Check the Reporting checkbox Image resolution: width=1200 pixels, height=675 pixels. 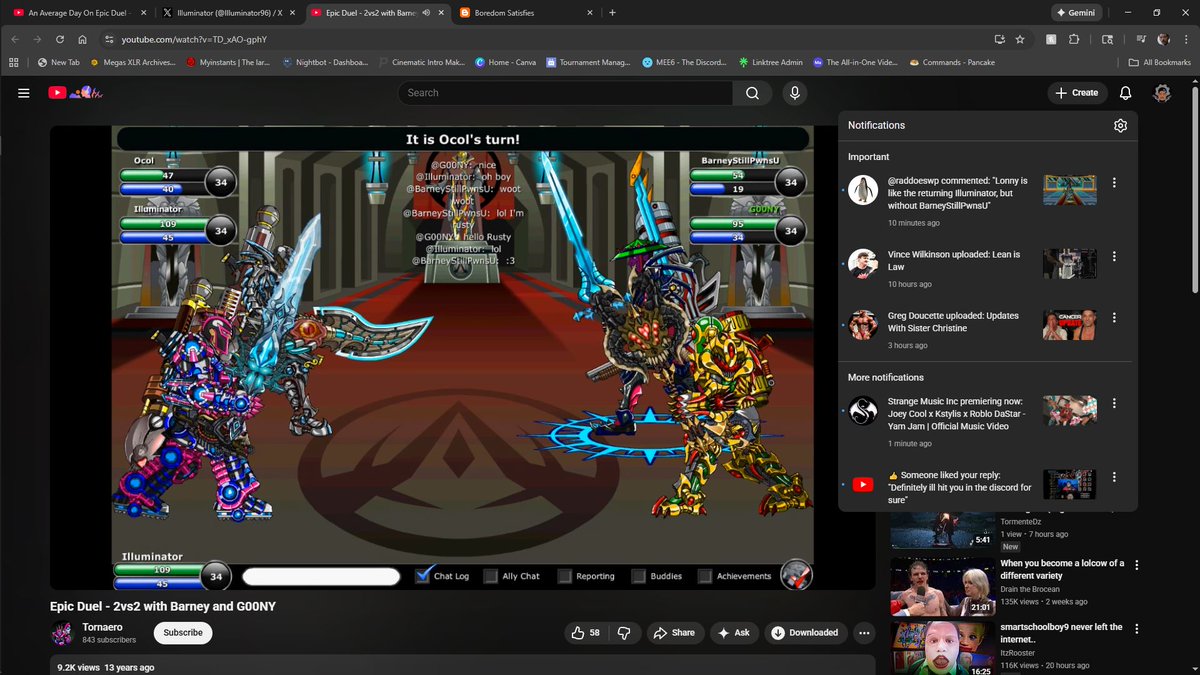tap(565, 576)
